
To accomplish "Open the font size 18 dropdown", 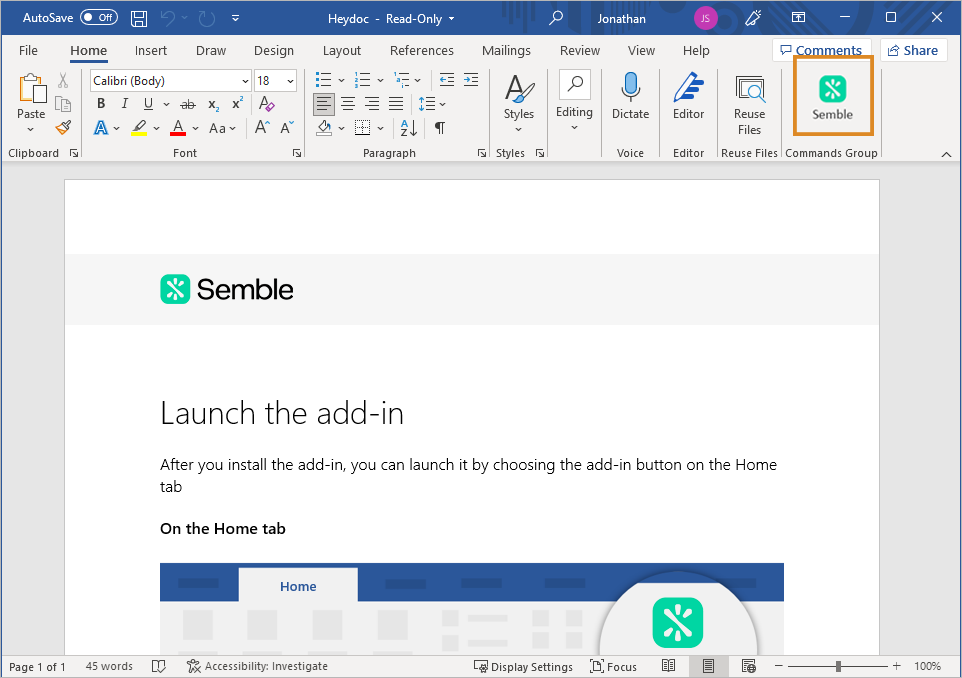I will [x=290, y=81].
